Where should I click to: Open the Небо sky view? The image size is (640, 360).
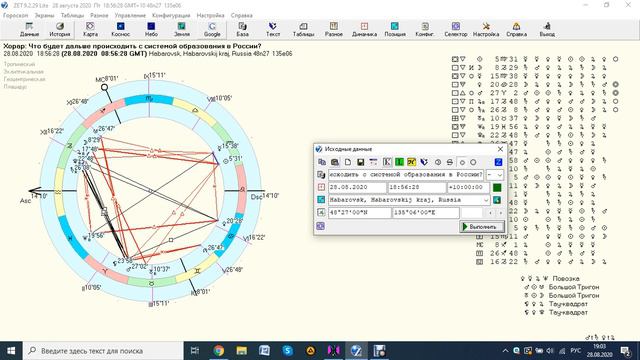tap(151, 30)
